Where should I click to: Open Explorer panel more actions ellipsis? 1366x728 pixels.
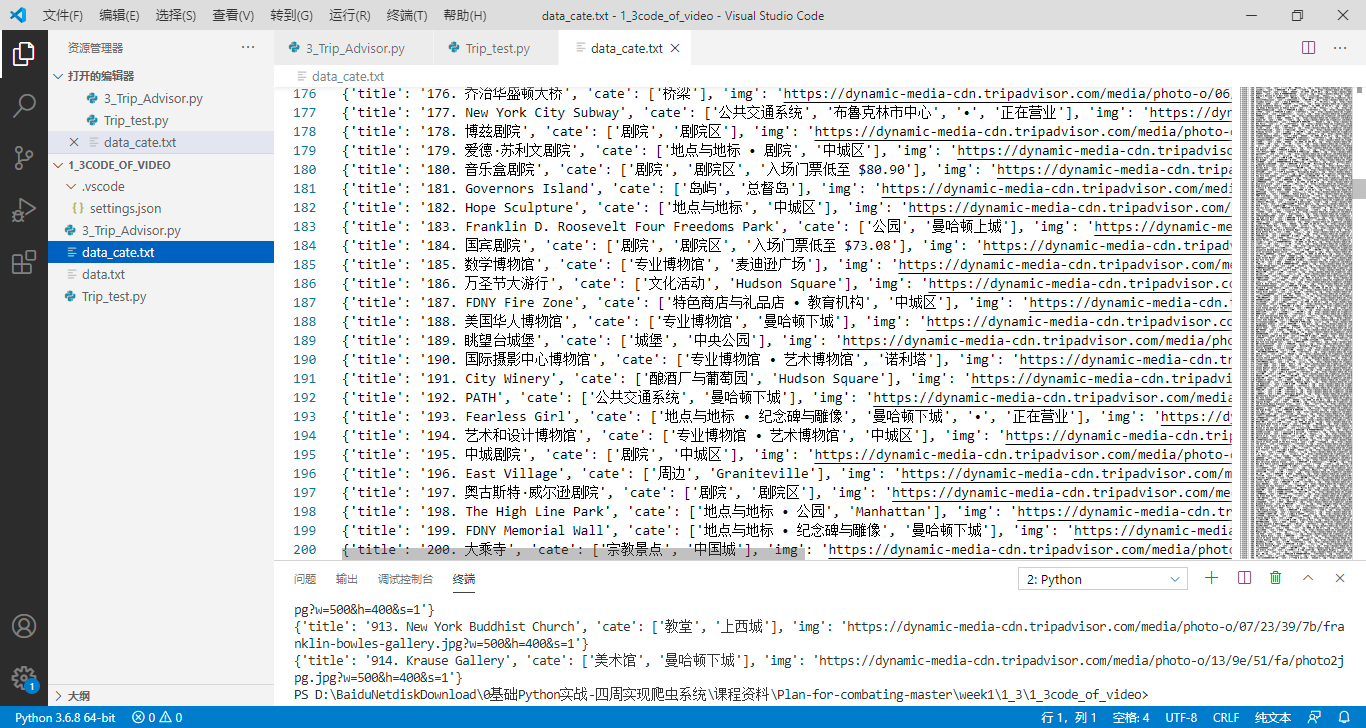[x=248, y=48]
